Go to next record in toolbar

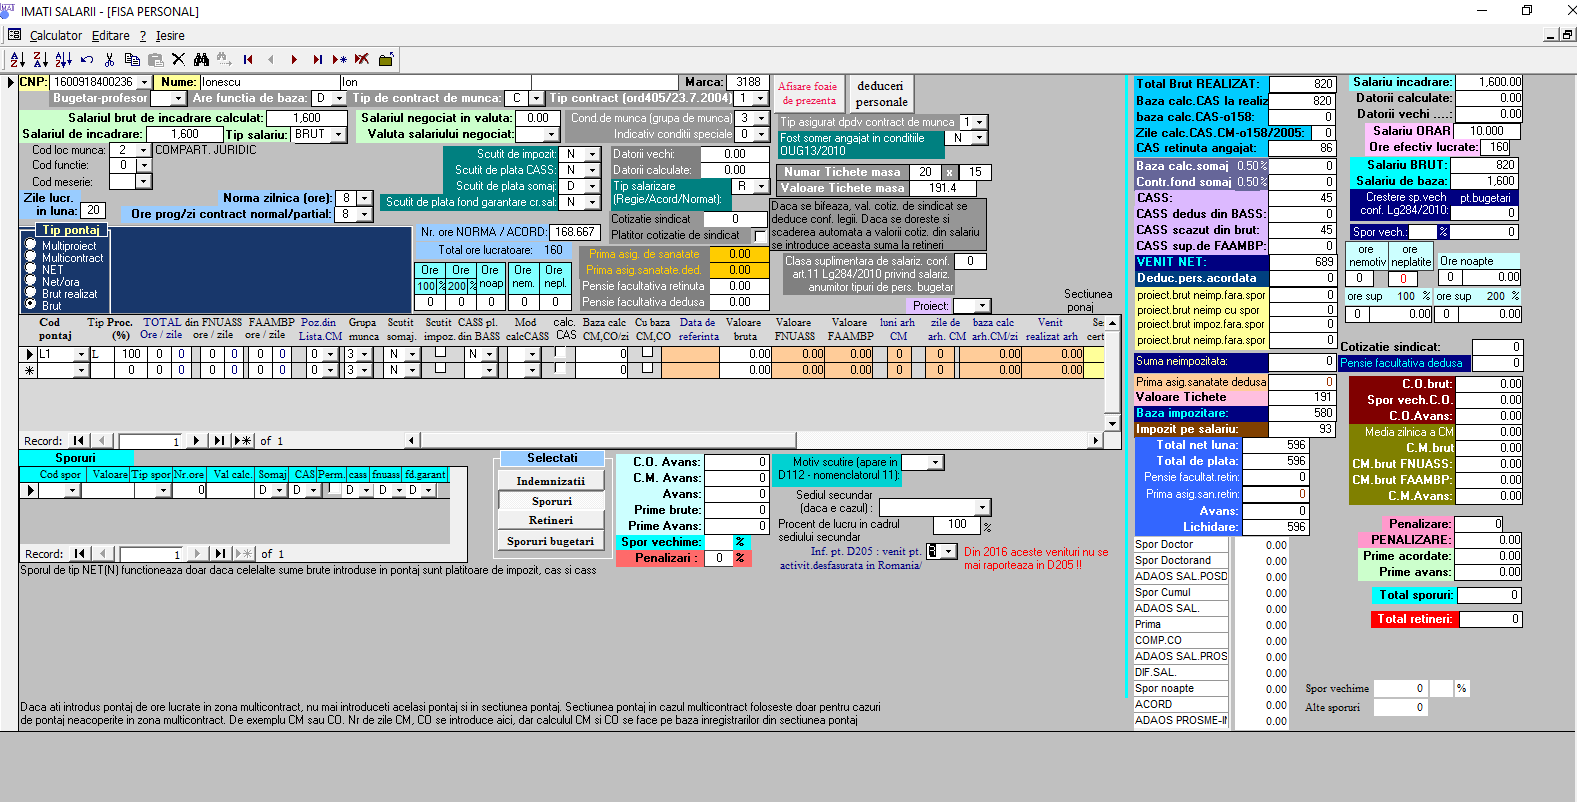[x=294, y=59]
